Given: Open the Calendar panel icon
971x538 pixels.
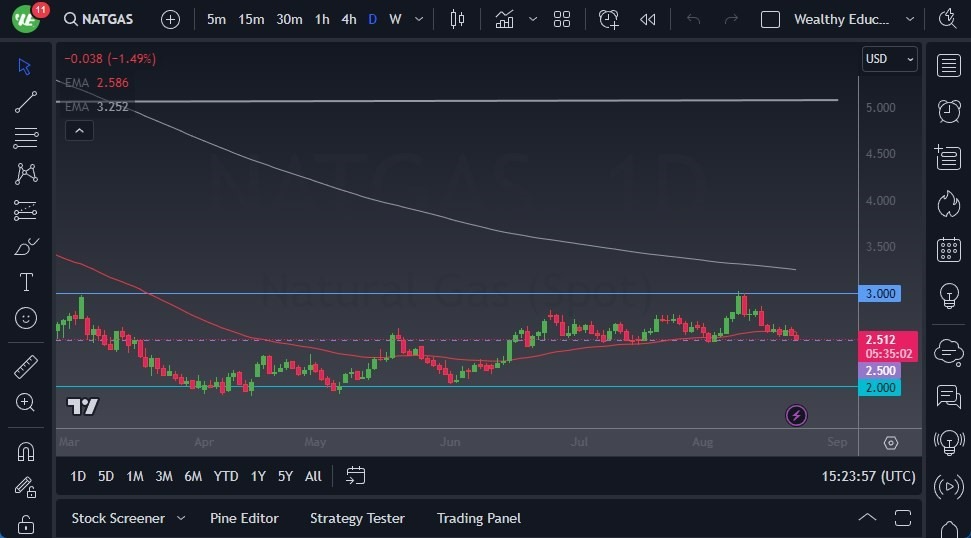Looking at the screenshot, I should tap(948, 250).
